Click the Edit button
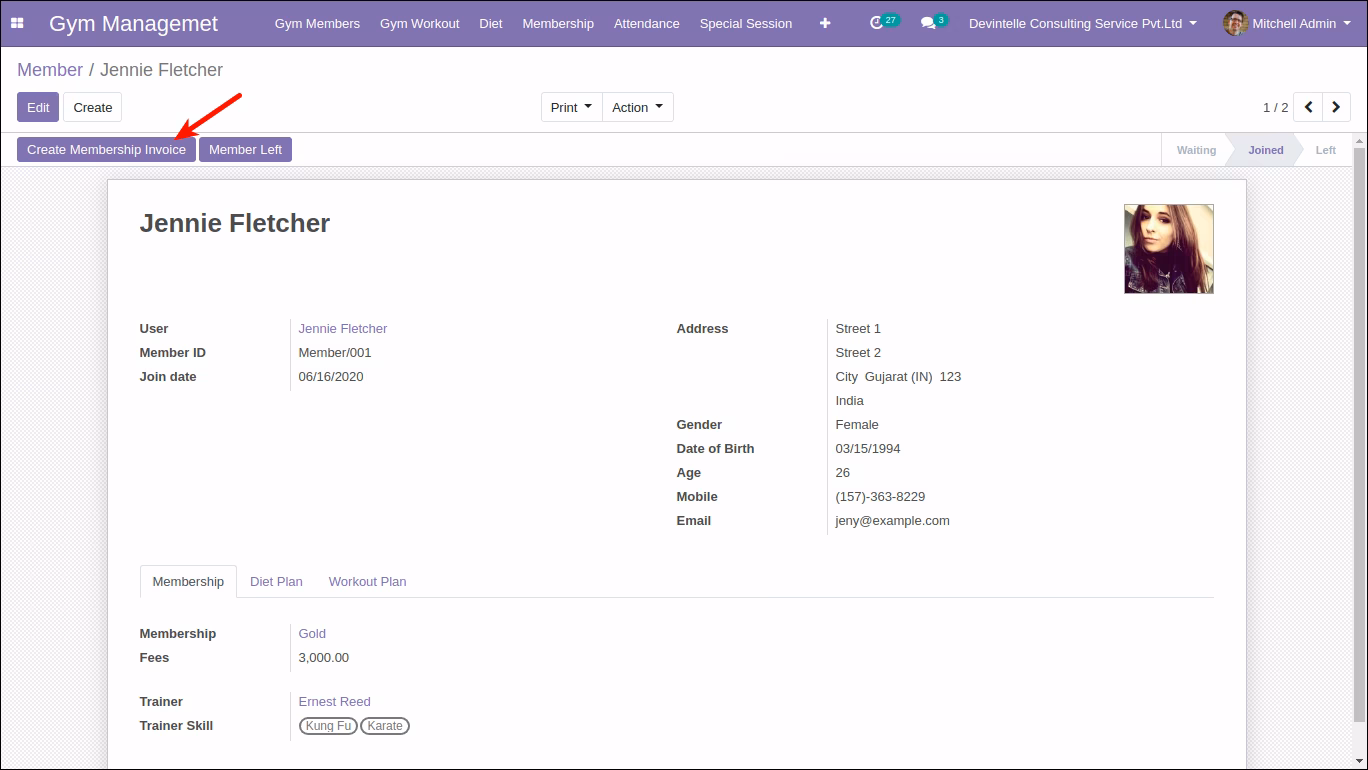The width and height of the screenshot is (1368, 770). pyautogui.click(x=38, y=107)
